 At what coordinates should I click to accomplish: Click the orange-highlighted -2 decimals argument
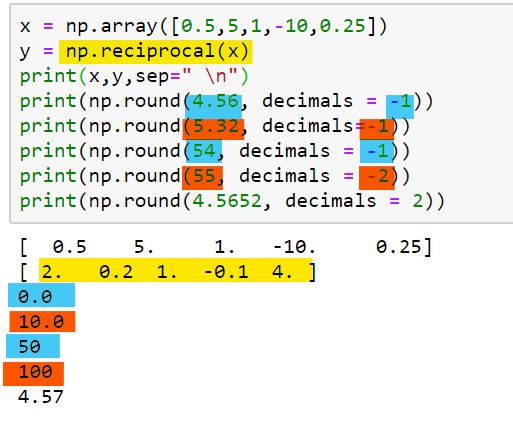click(x=377, y=177)
